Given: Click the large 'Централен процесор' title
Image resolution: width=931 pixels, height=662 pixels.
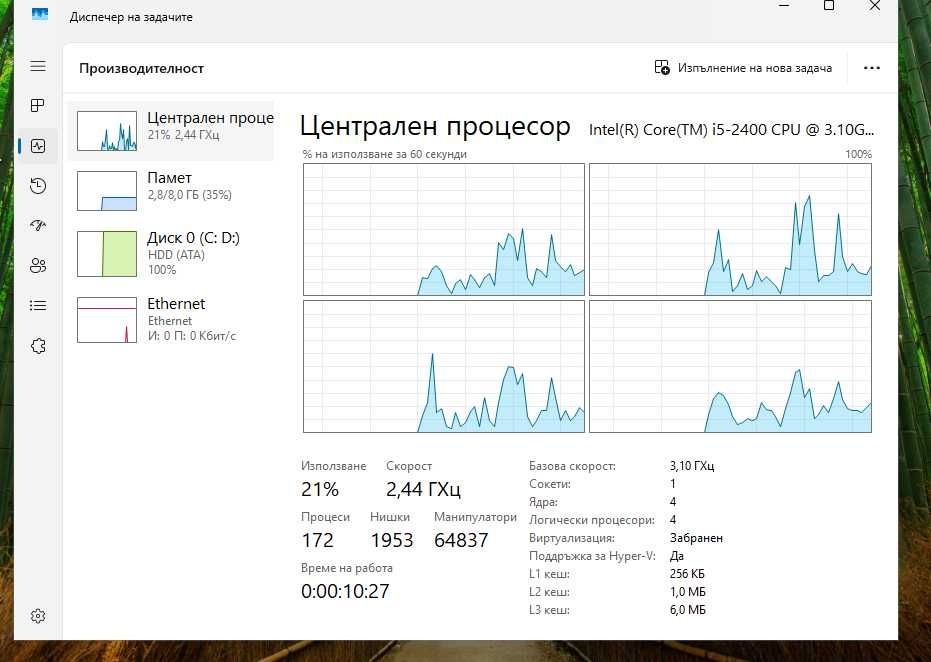Looking at the screenshot, I should click(435, 126).
